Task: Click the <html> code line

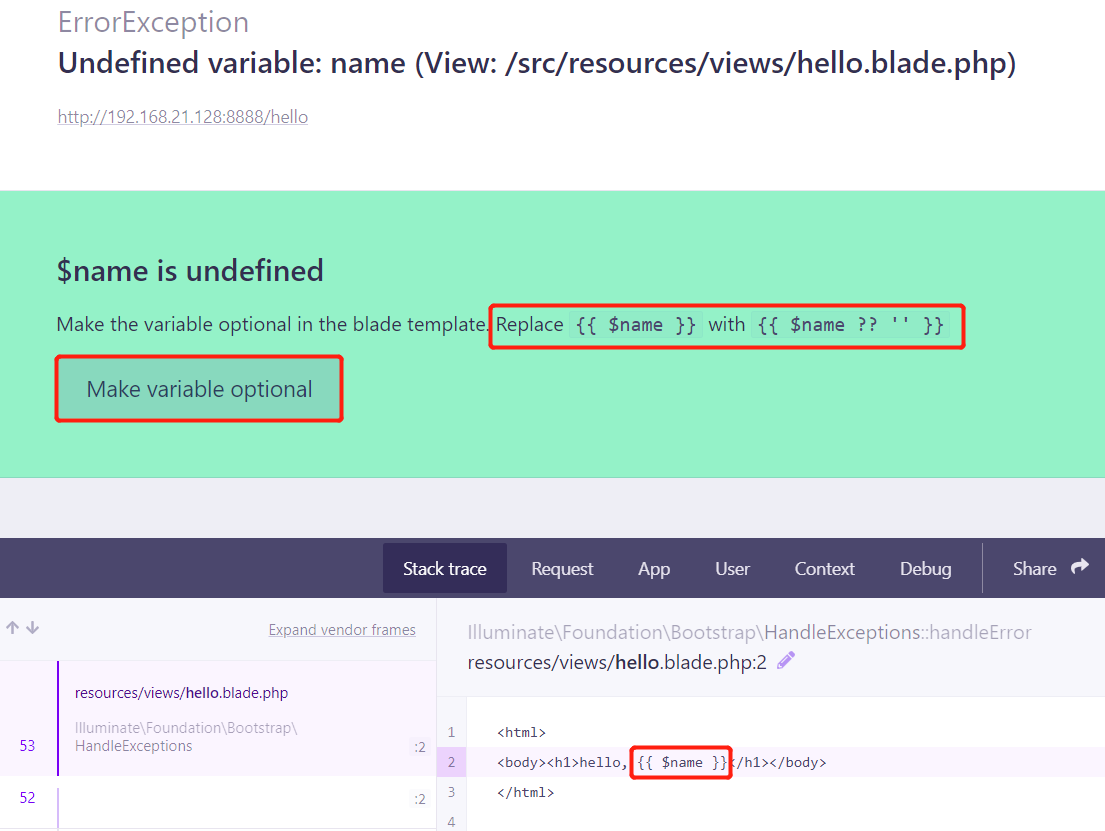Action: point(521,733)
